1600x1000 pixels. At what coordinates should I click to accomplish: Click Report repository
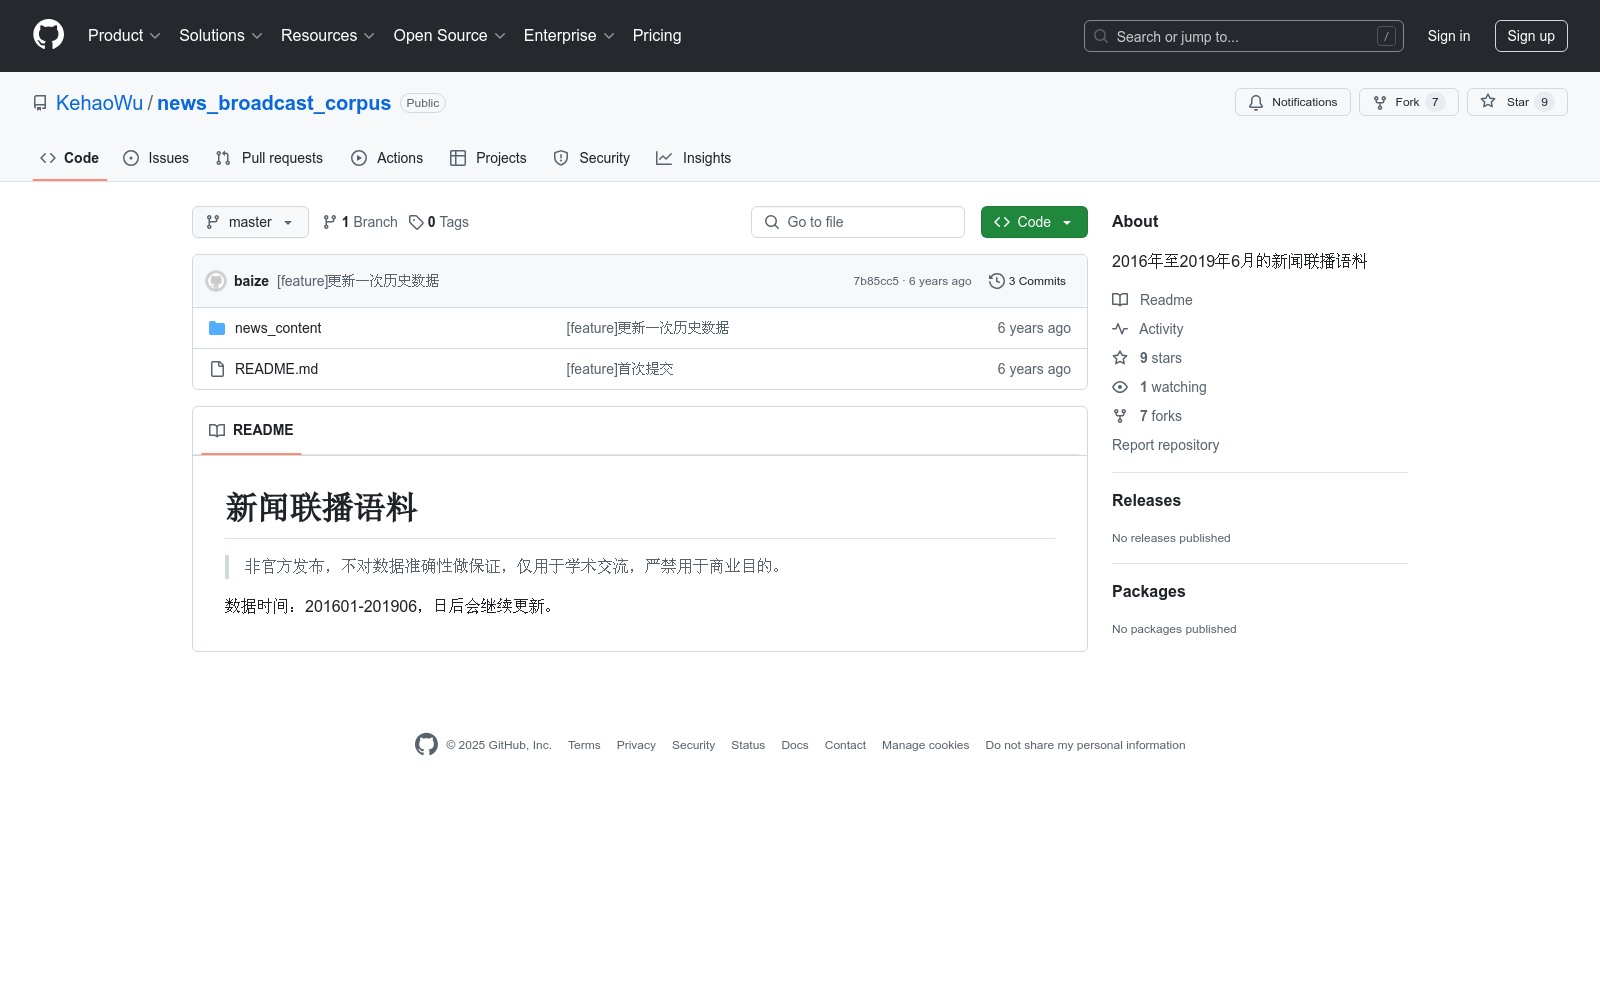pyautogui.click(x=1165, y=445)
